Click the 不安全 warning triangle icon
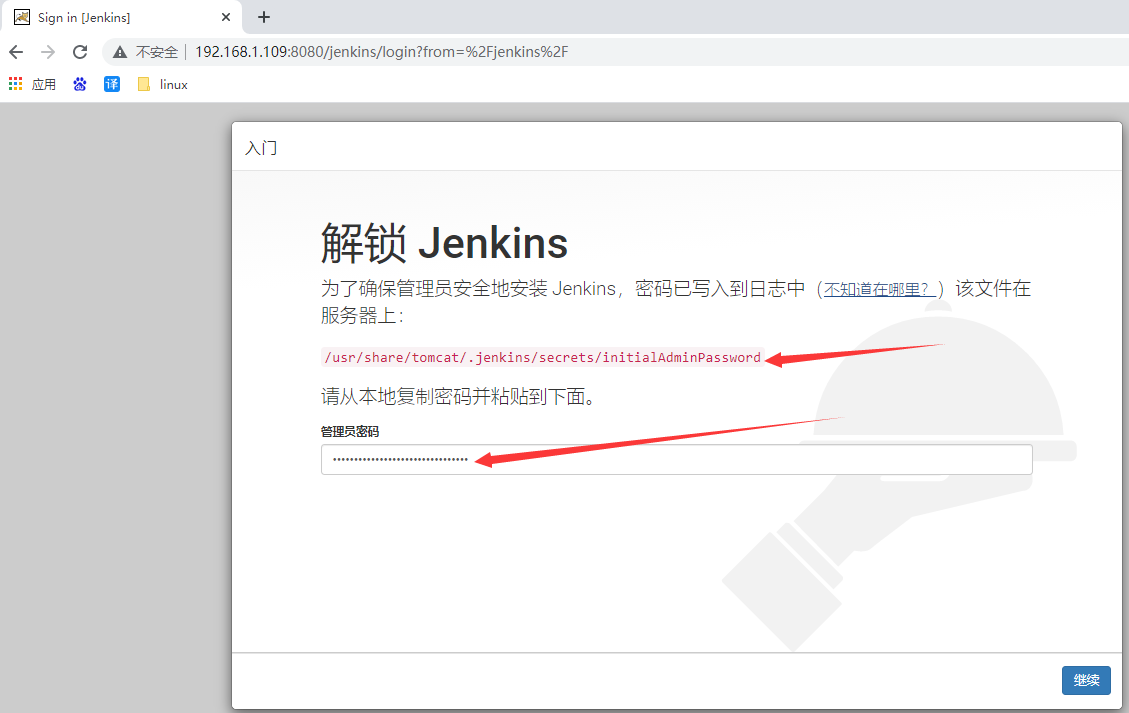The image size is (1129, 713). pyautogui.click(x=120, y=52)
